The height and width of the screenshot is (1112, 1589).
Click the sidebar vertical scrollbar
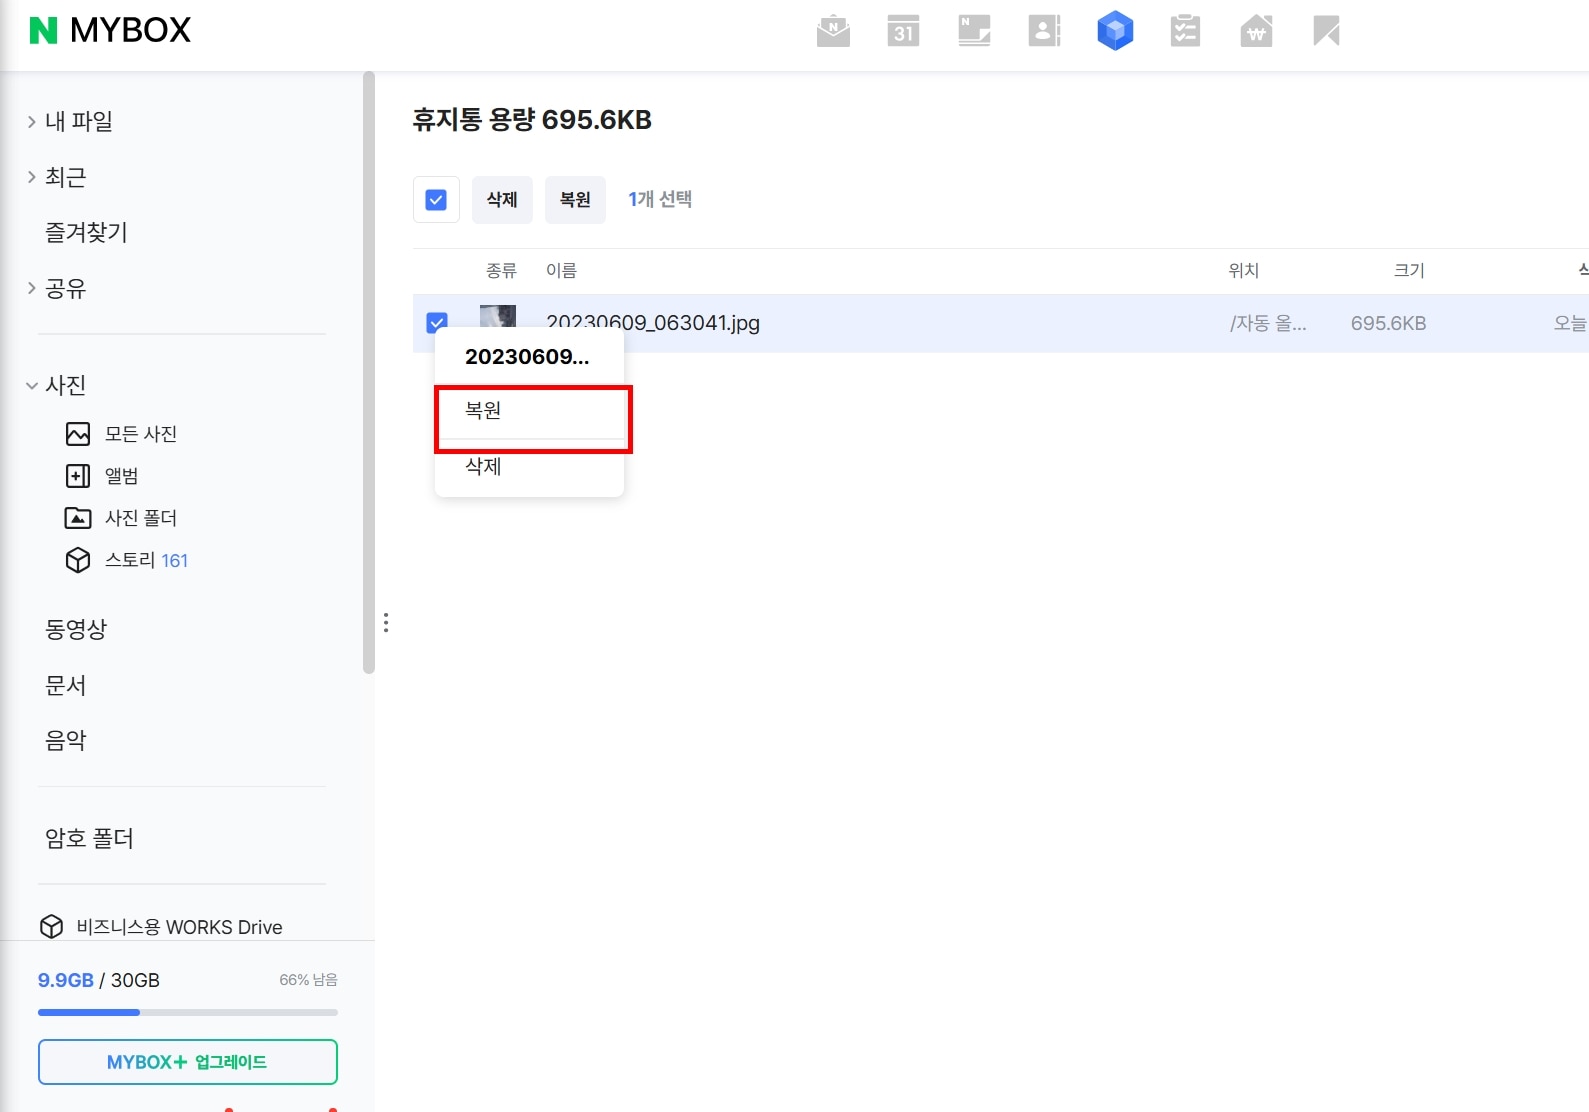[369, 372]
